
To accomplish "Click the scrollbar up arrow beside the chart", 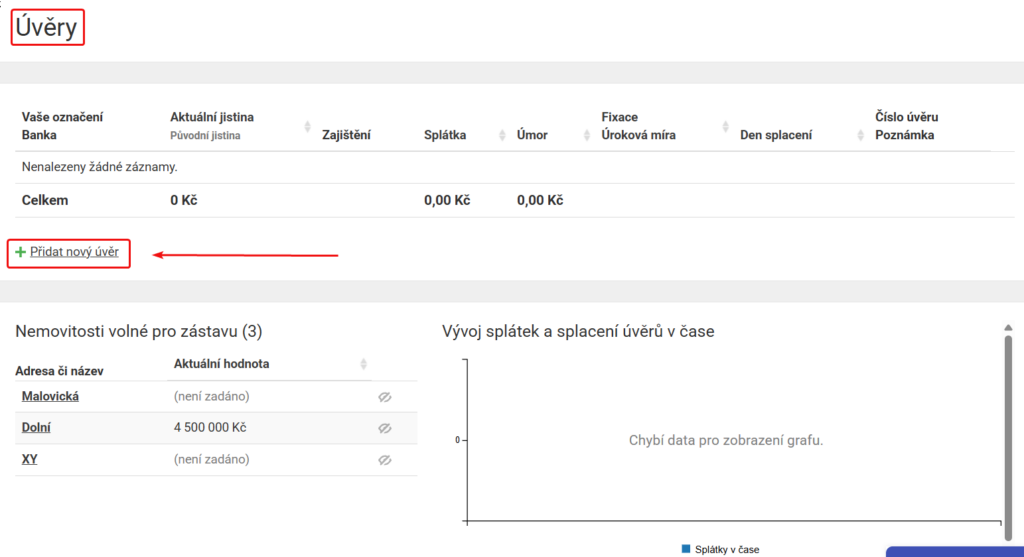I will tap(1008, 327).
